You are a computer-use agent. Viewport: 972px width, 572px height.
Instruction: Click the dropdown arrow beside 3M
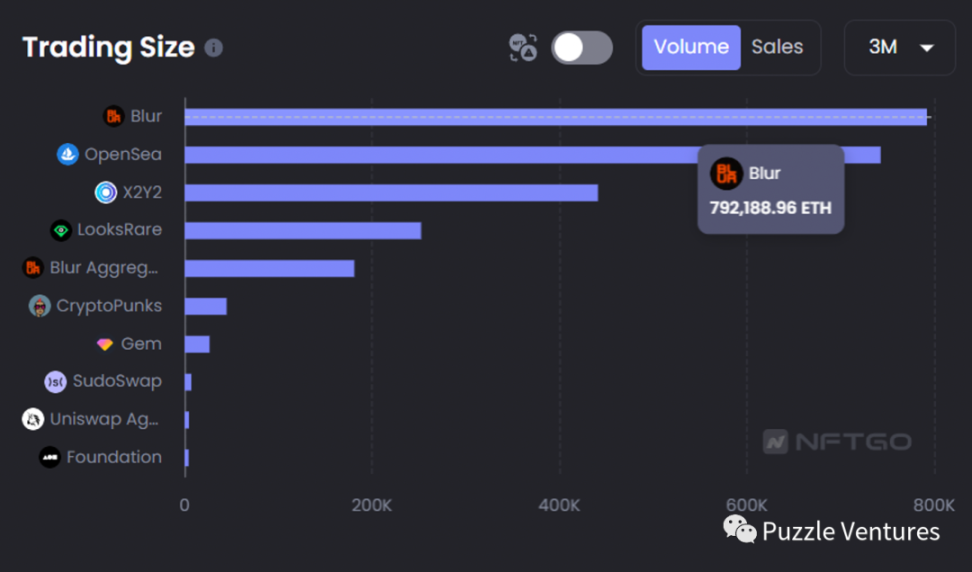927,48
